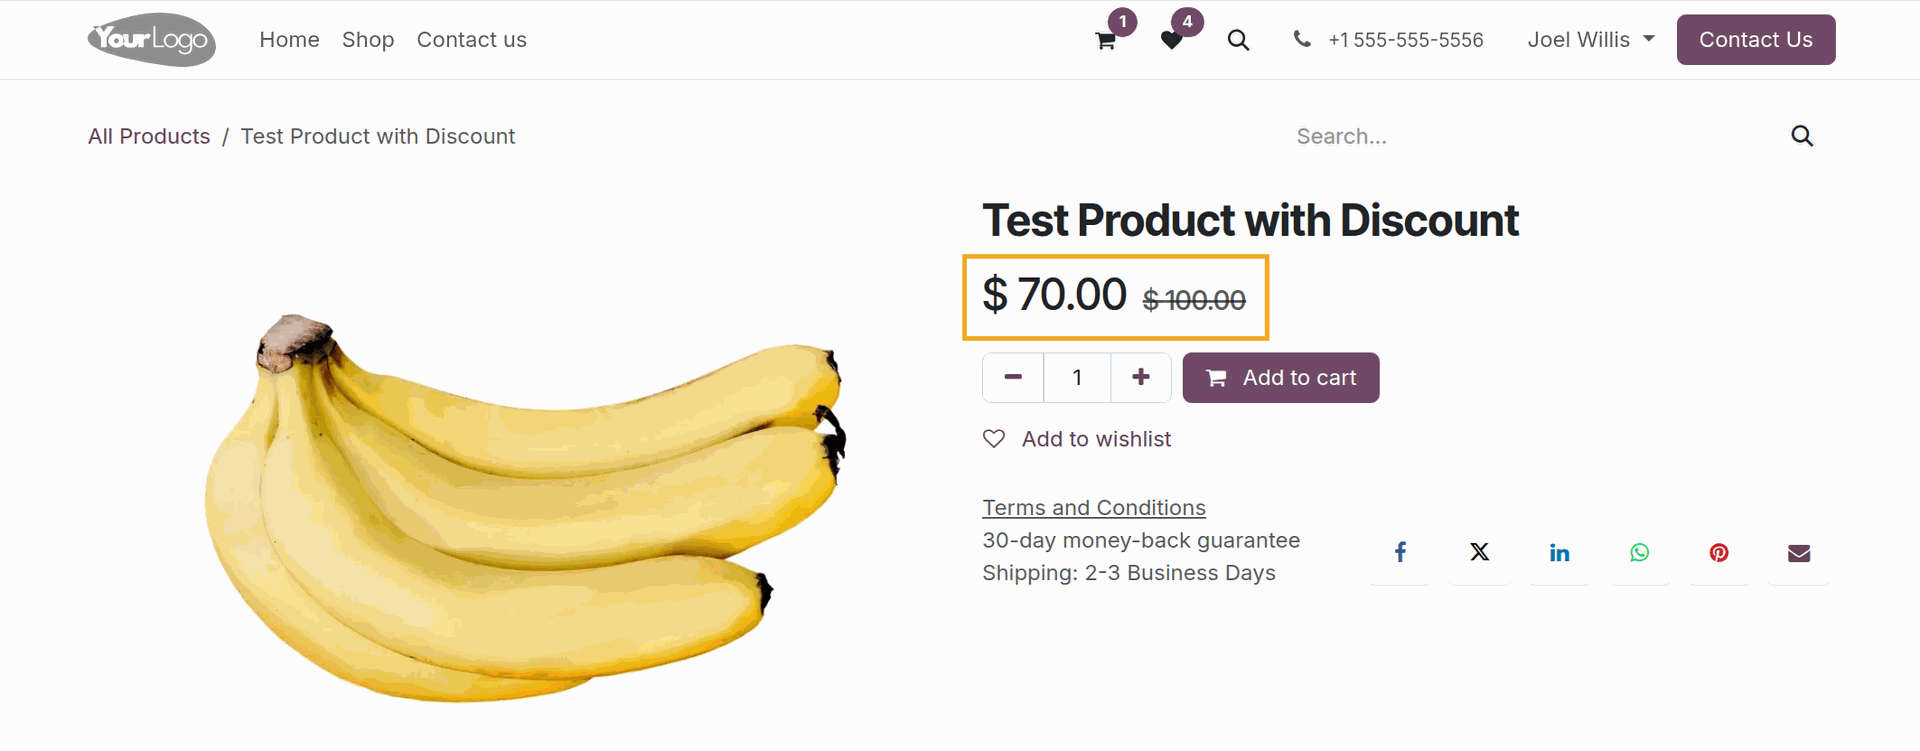Open the Joel Willis account dropdown
Viewport: 1920px width, 751px height.
(1590, 40)
